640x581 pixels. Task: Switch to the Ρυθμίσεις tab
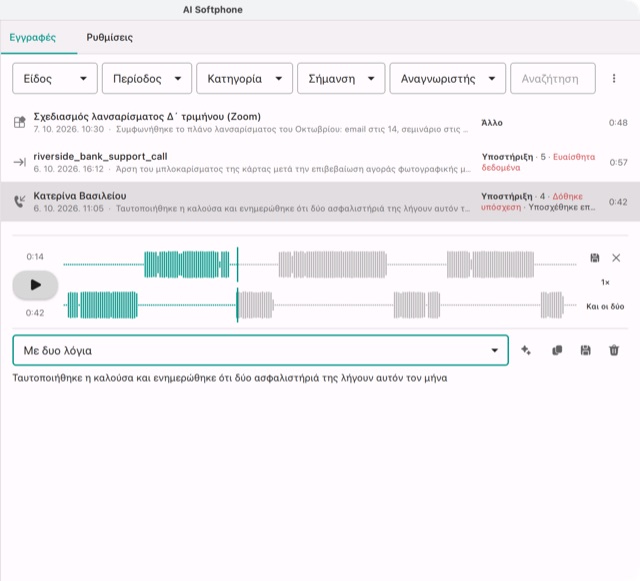(109, 38)
